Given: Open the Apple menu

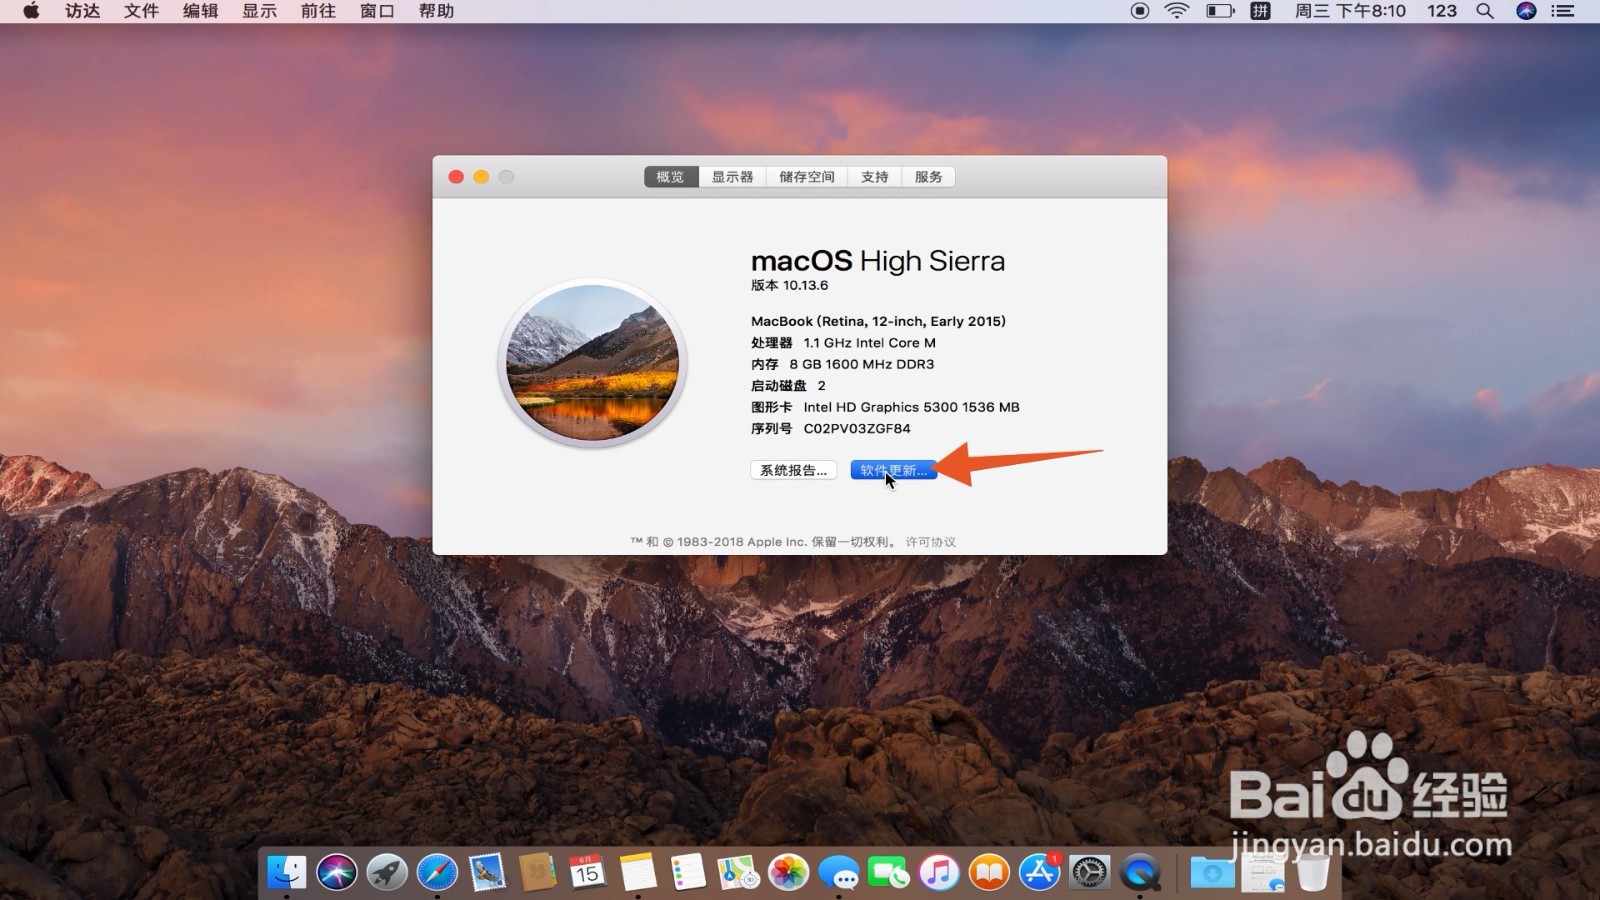Looking at the screenshot, I should coord(31,11).
